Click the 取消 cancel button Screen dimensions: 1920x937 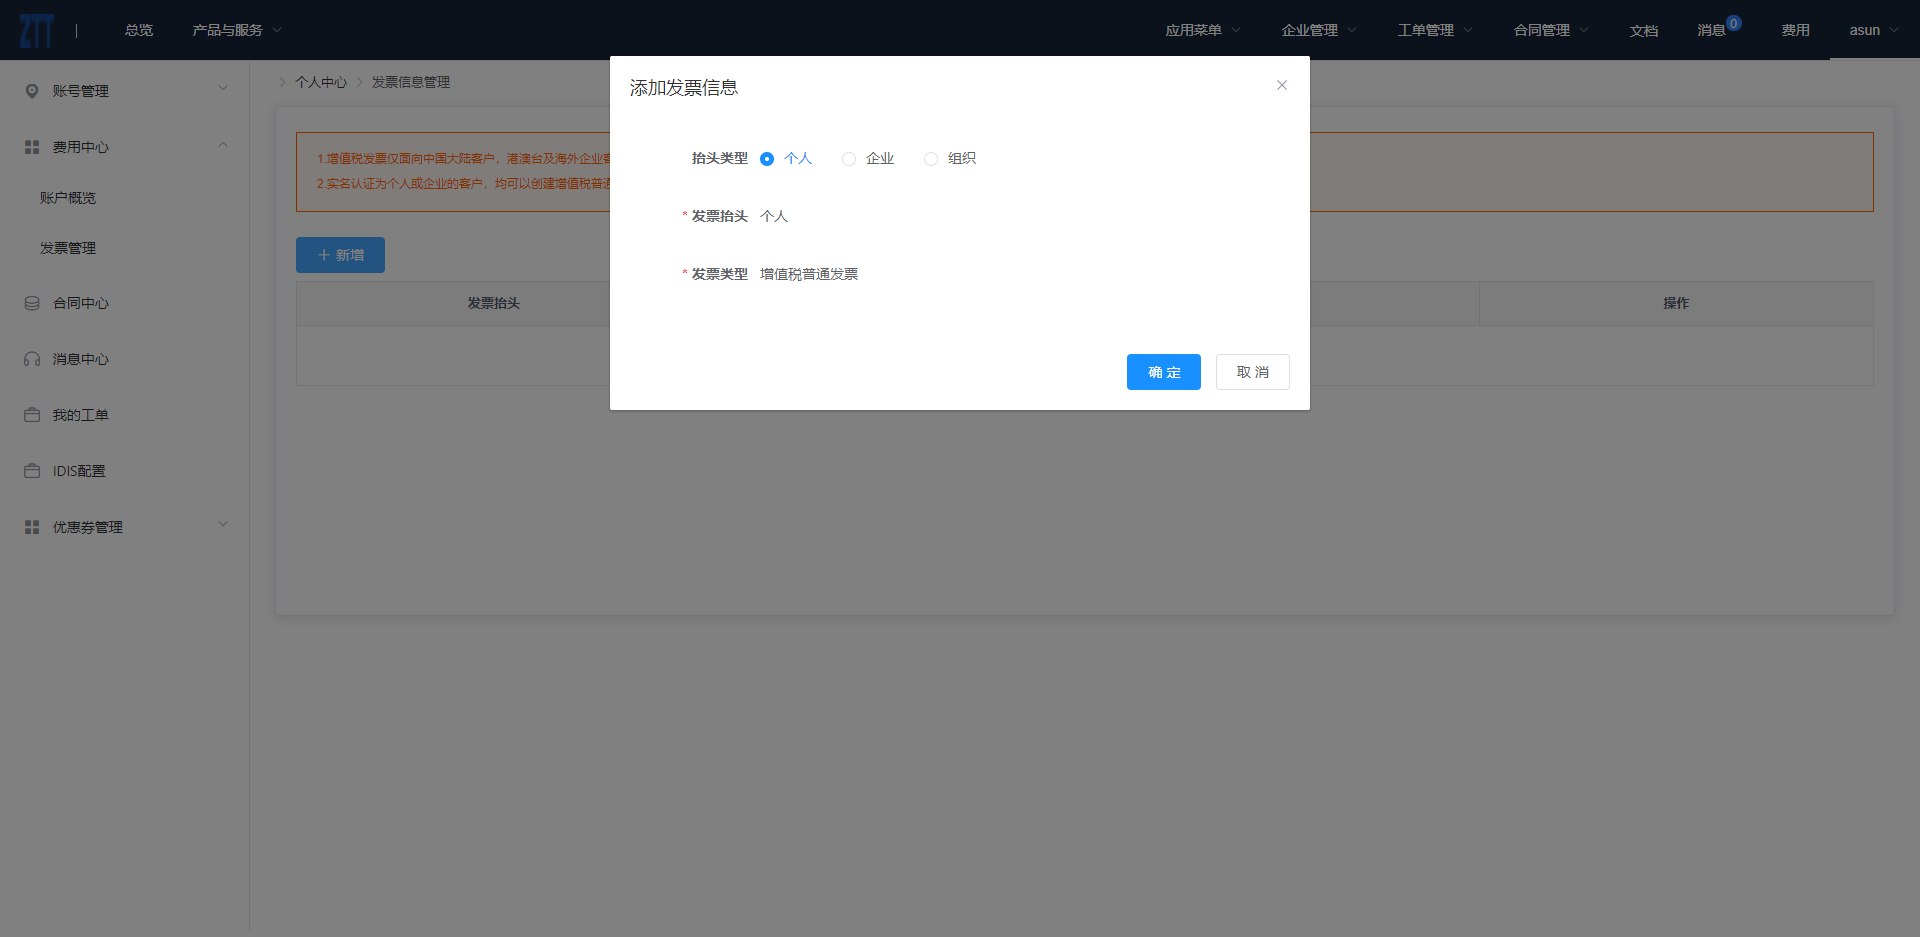[1252, 372]
